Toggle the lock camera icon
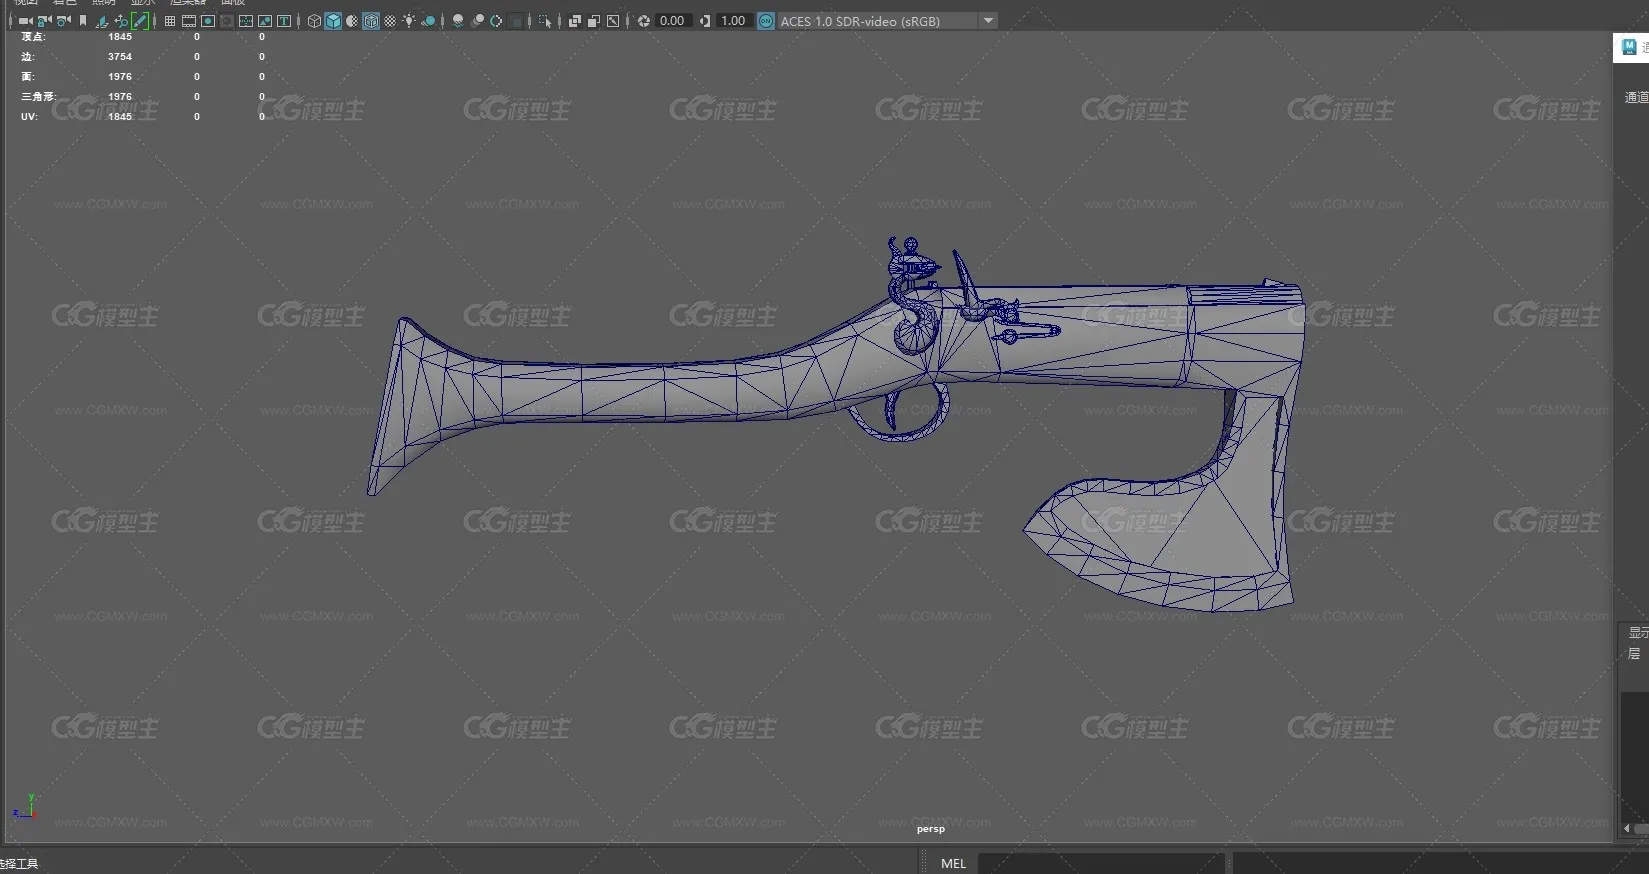 (45, 21)
